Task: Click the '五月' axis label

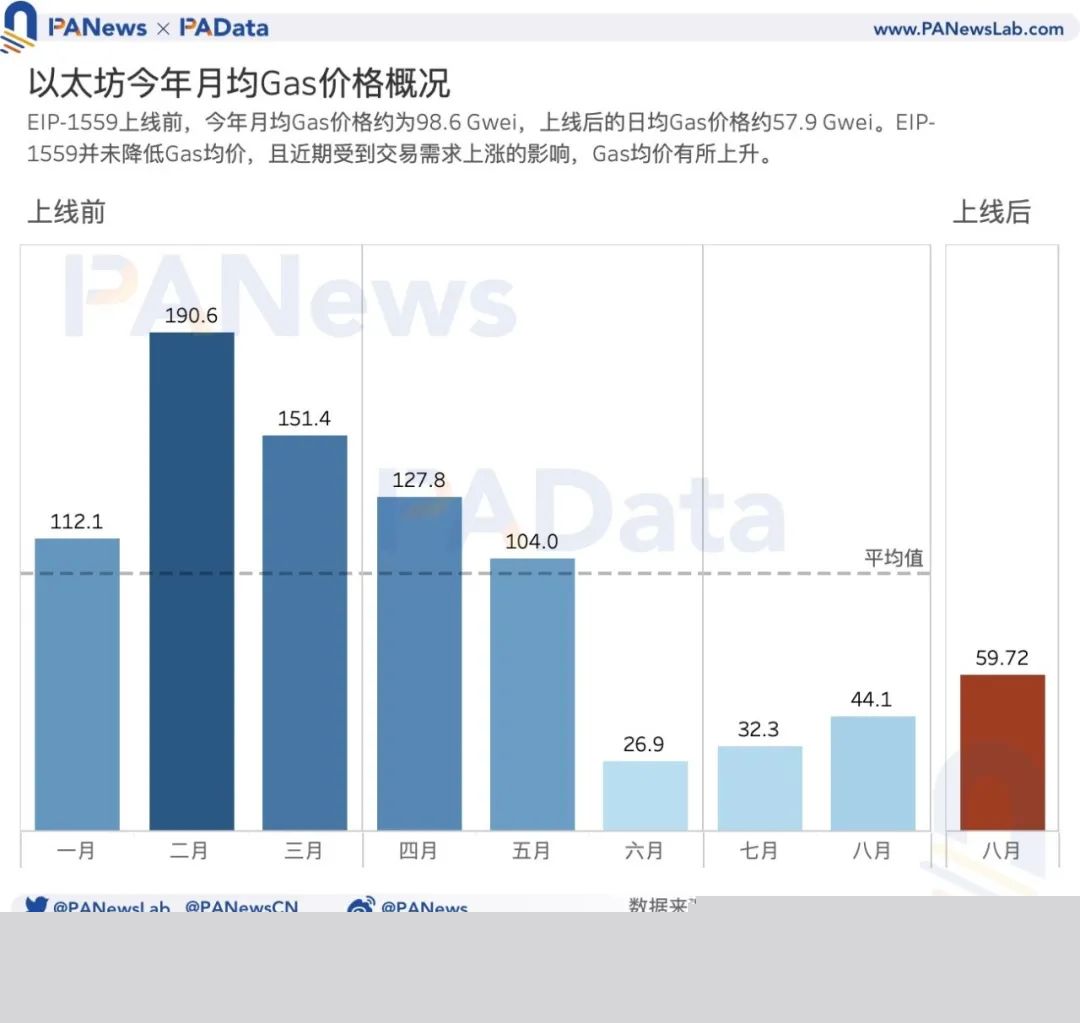Action: click(531, 851)
